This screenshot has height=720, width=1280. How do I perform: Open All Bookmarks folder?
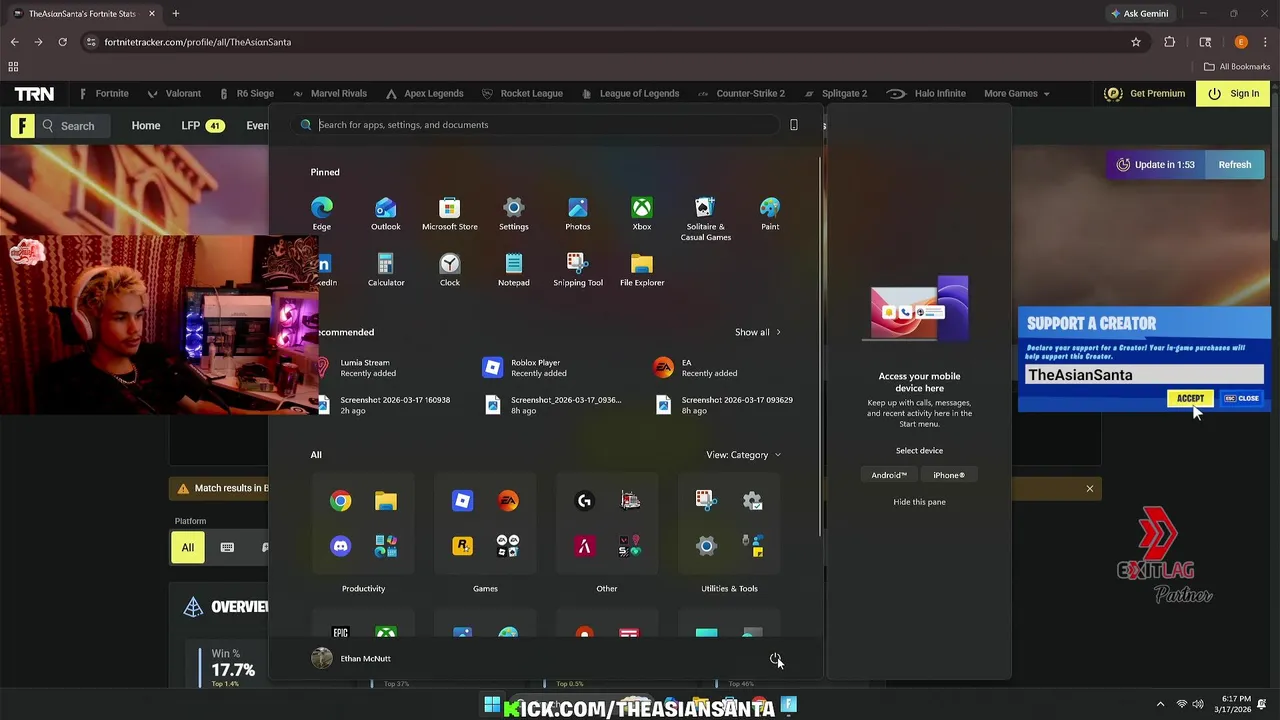(x=1237, y=67)
